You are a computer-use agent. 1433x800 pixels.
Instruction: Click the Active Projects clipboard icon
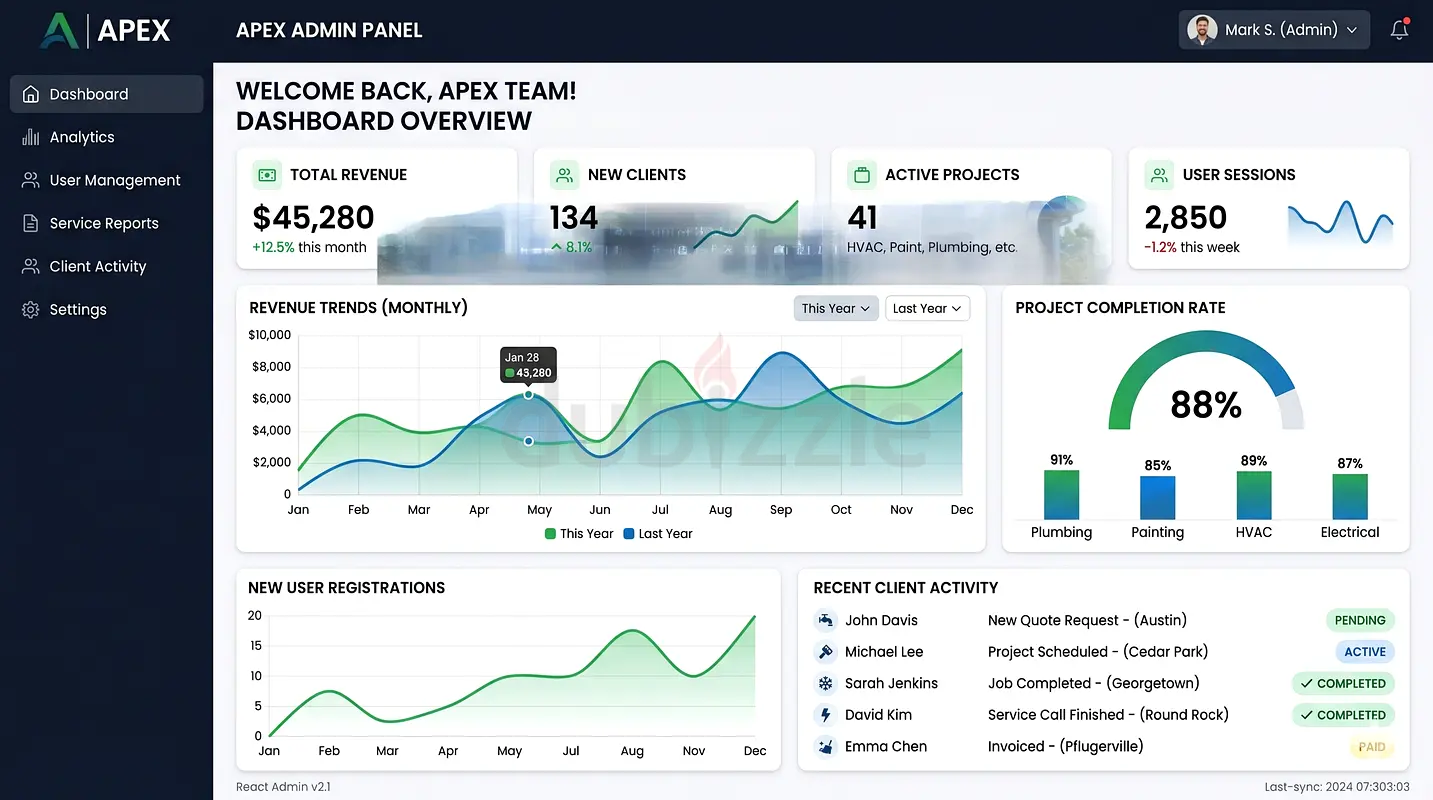tap(861, 175)
